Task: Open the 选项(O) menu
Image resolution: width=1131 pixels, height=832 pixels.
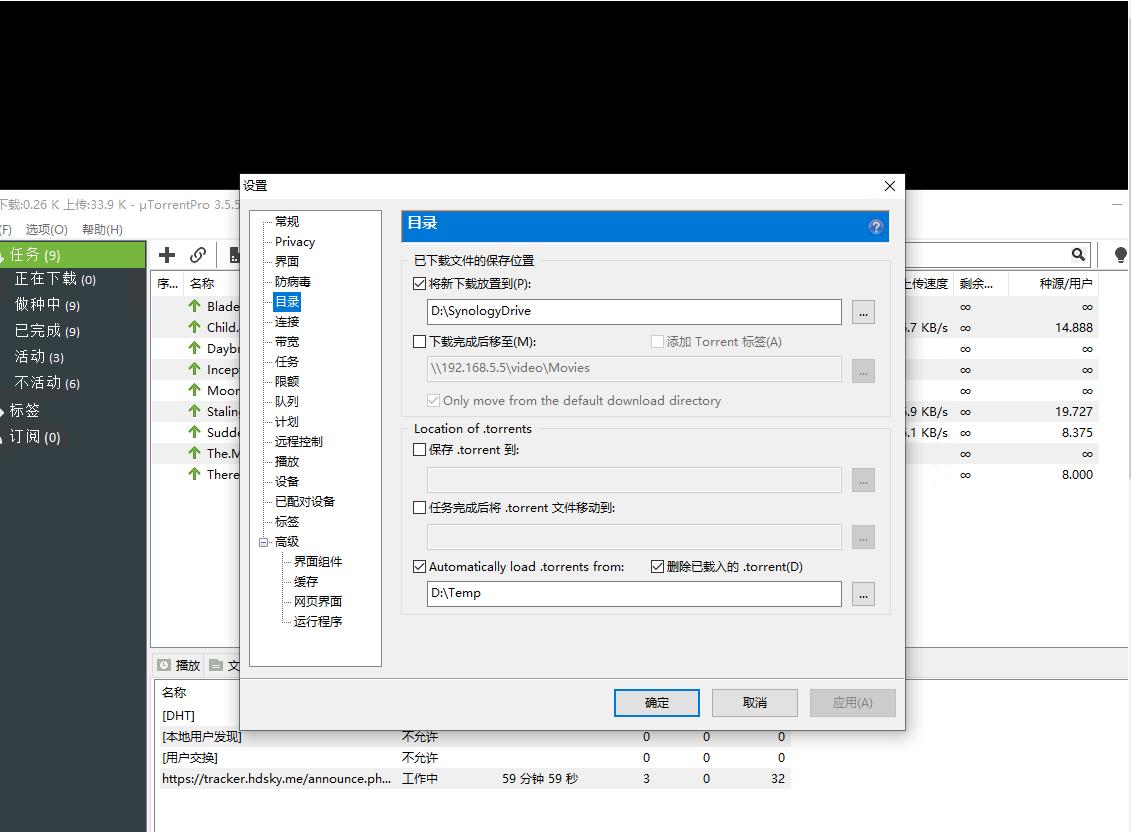Action: [46, 230]
